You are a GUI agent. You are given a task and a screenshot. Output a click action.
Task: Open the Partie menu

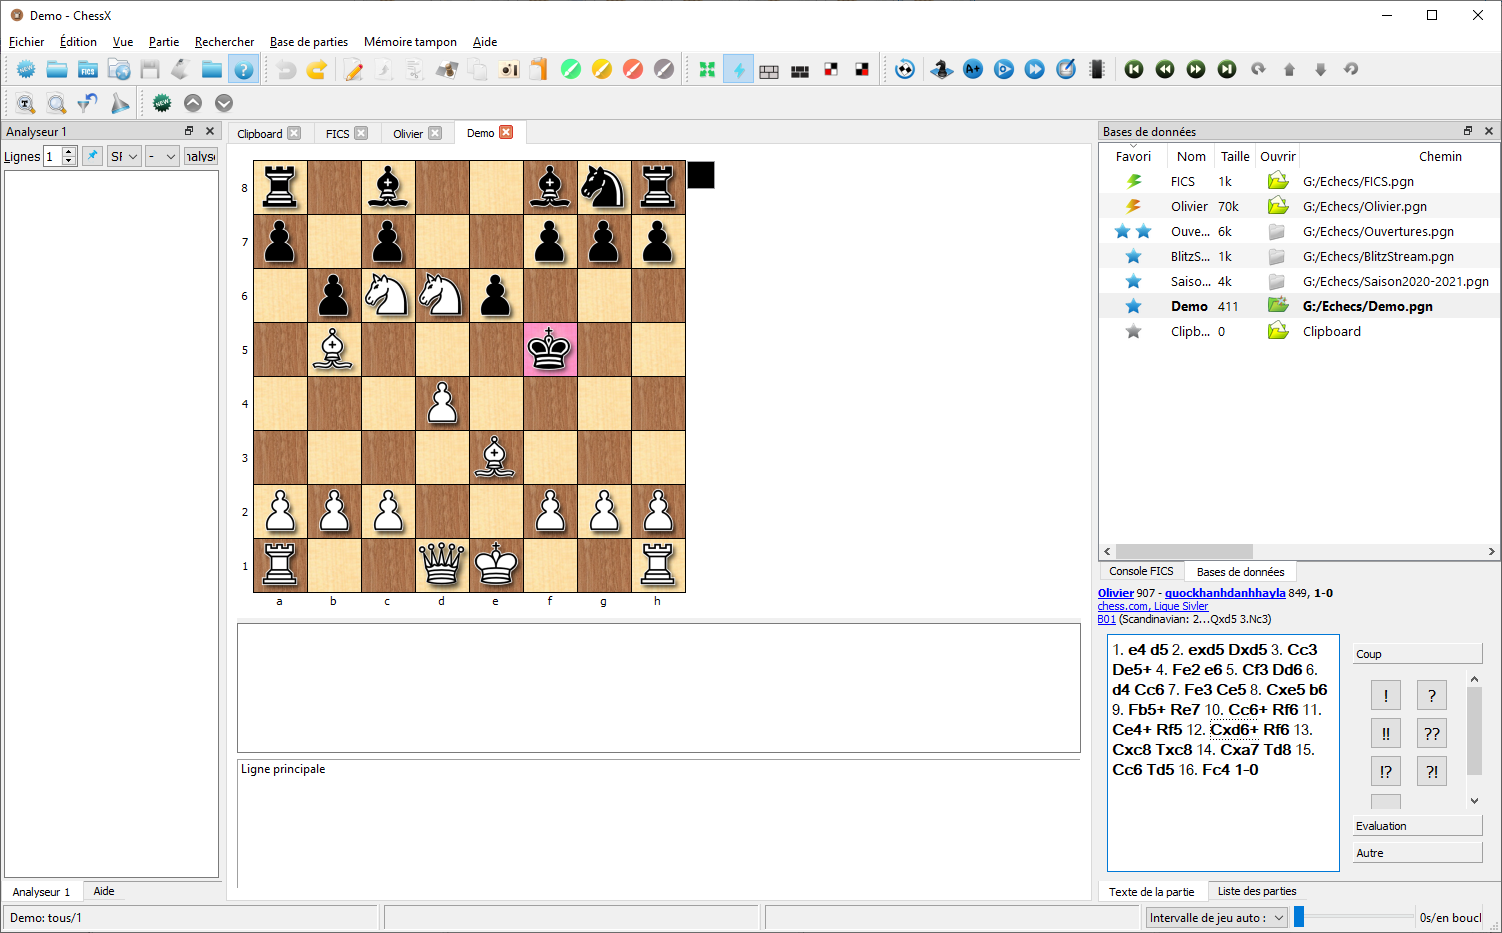coord(164,42)
